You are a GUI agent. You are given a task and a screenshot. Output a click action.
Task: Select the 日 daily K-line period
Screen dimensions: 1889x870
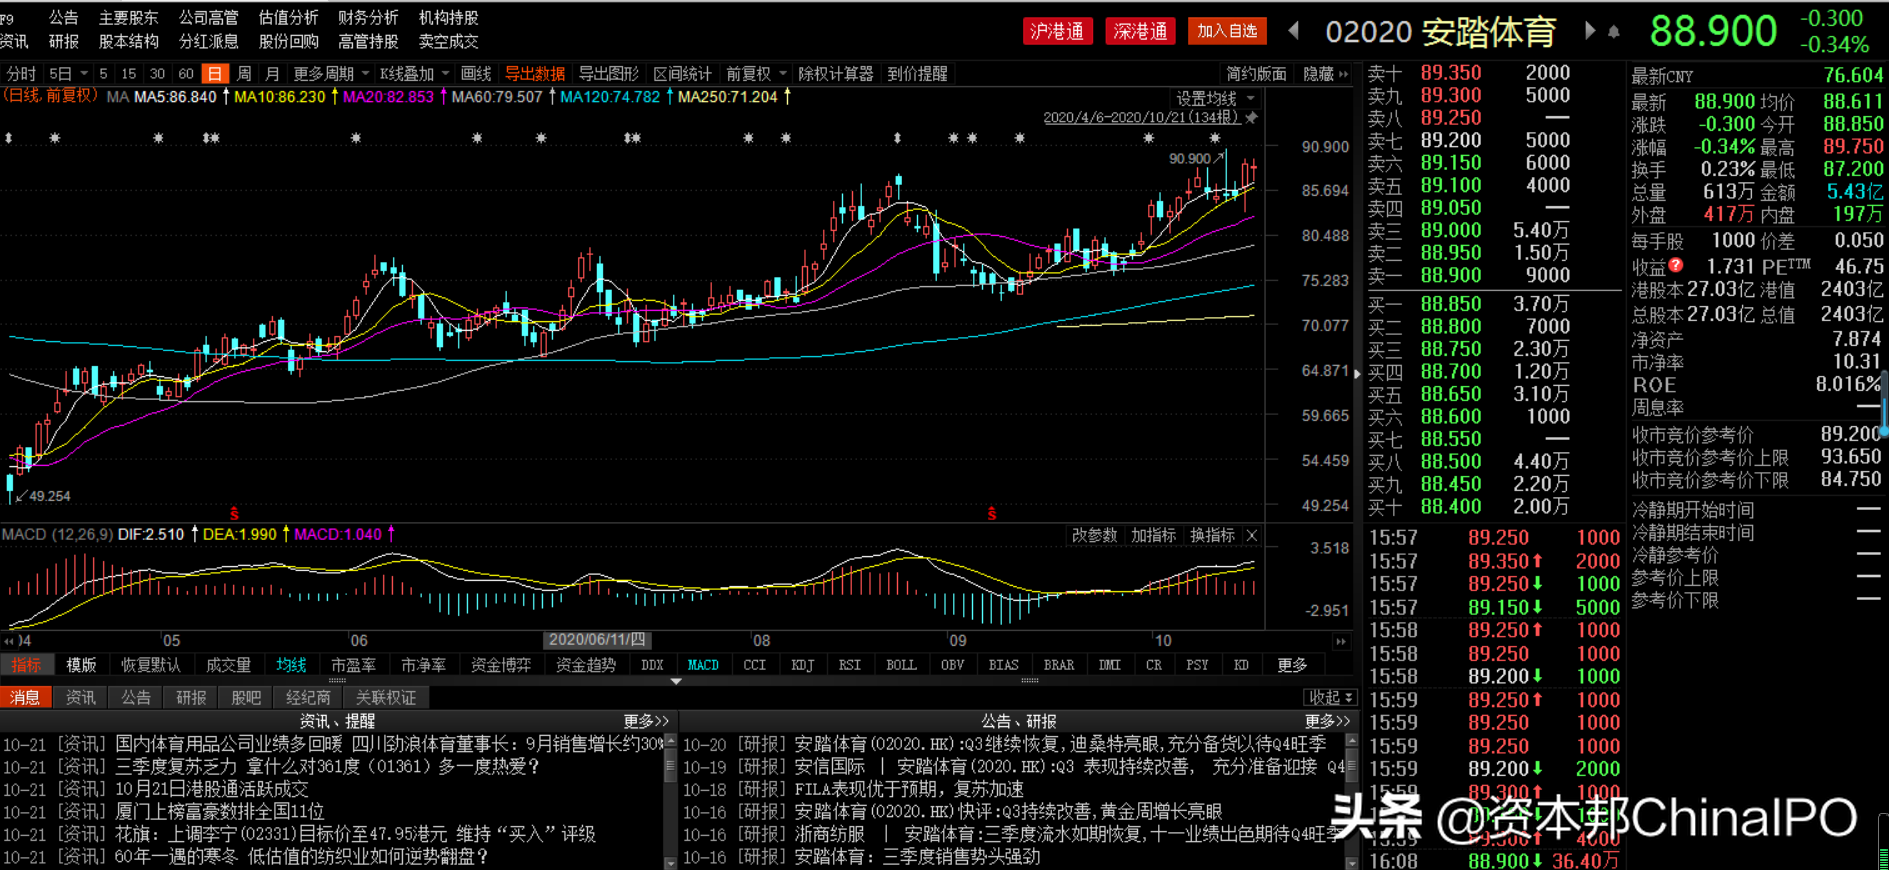pyautogui.click(x=215, y=74)
